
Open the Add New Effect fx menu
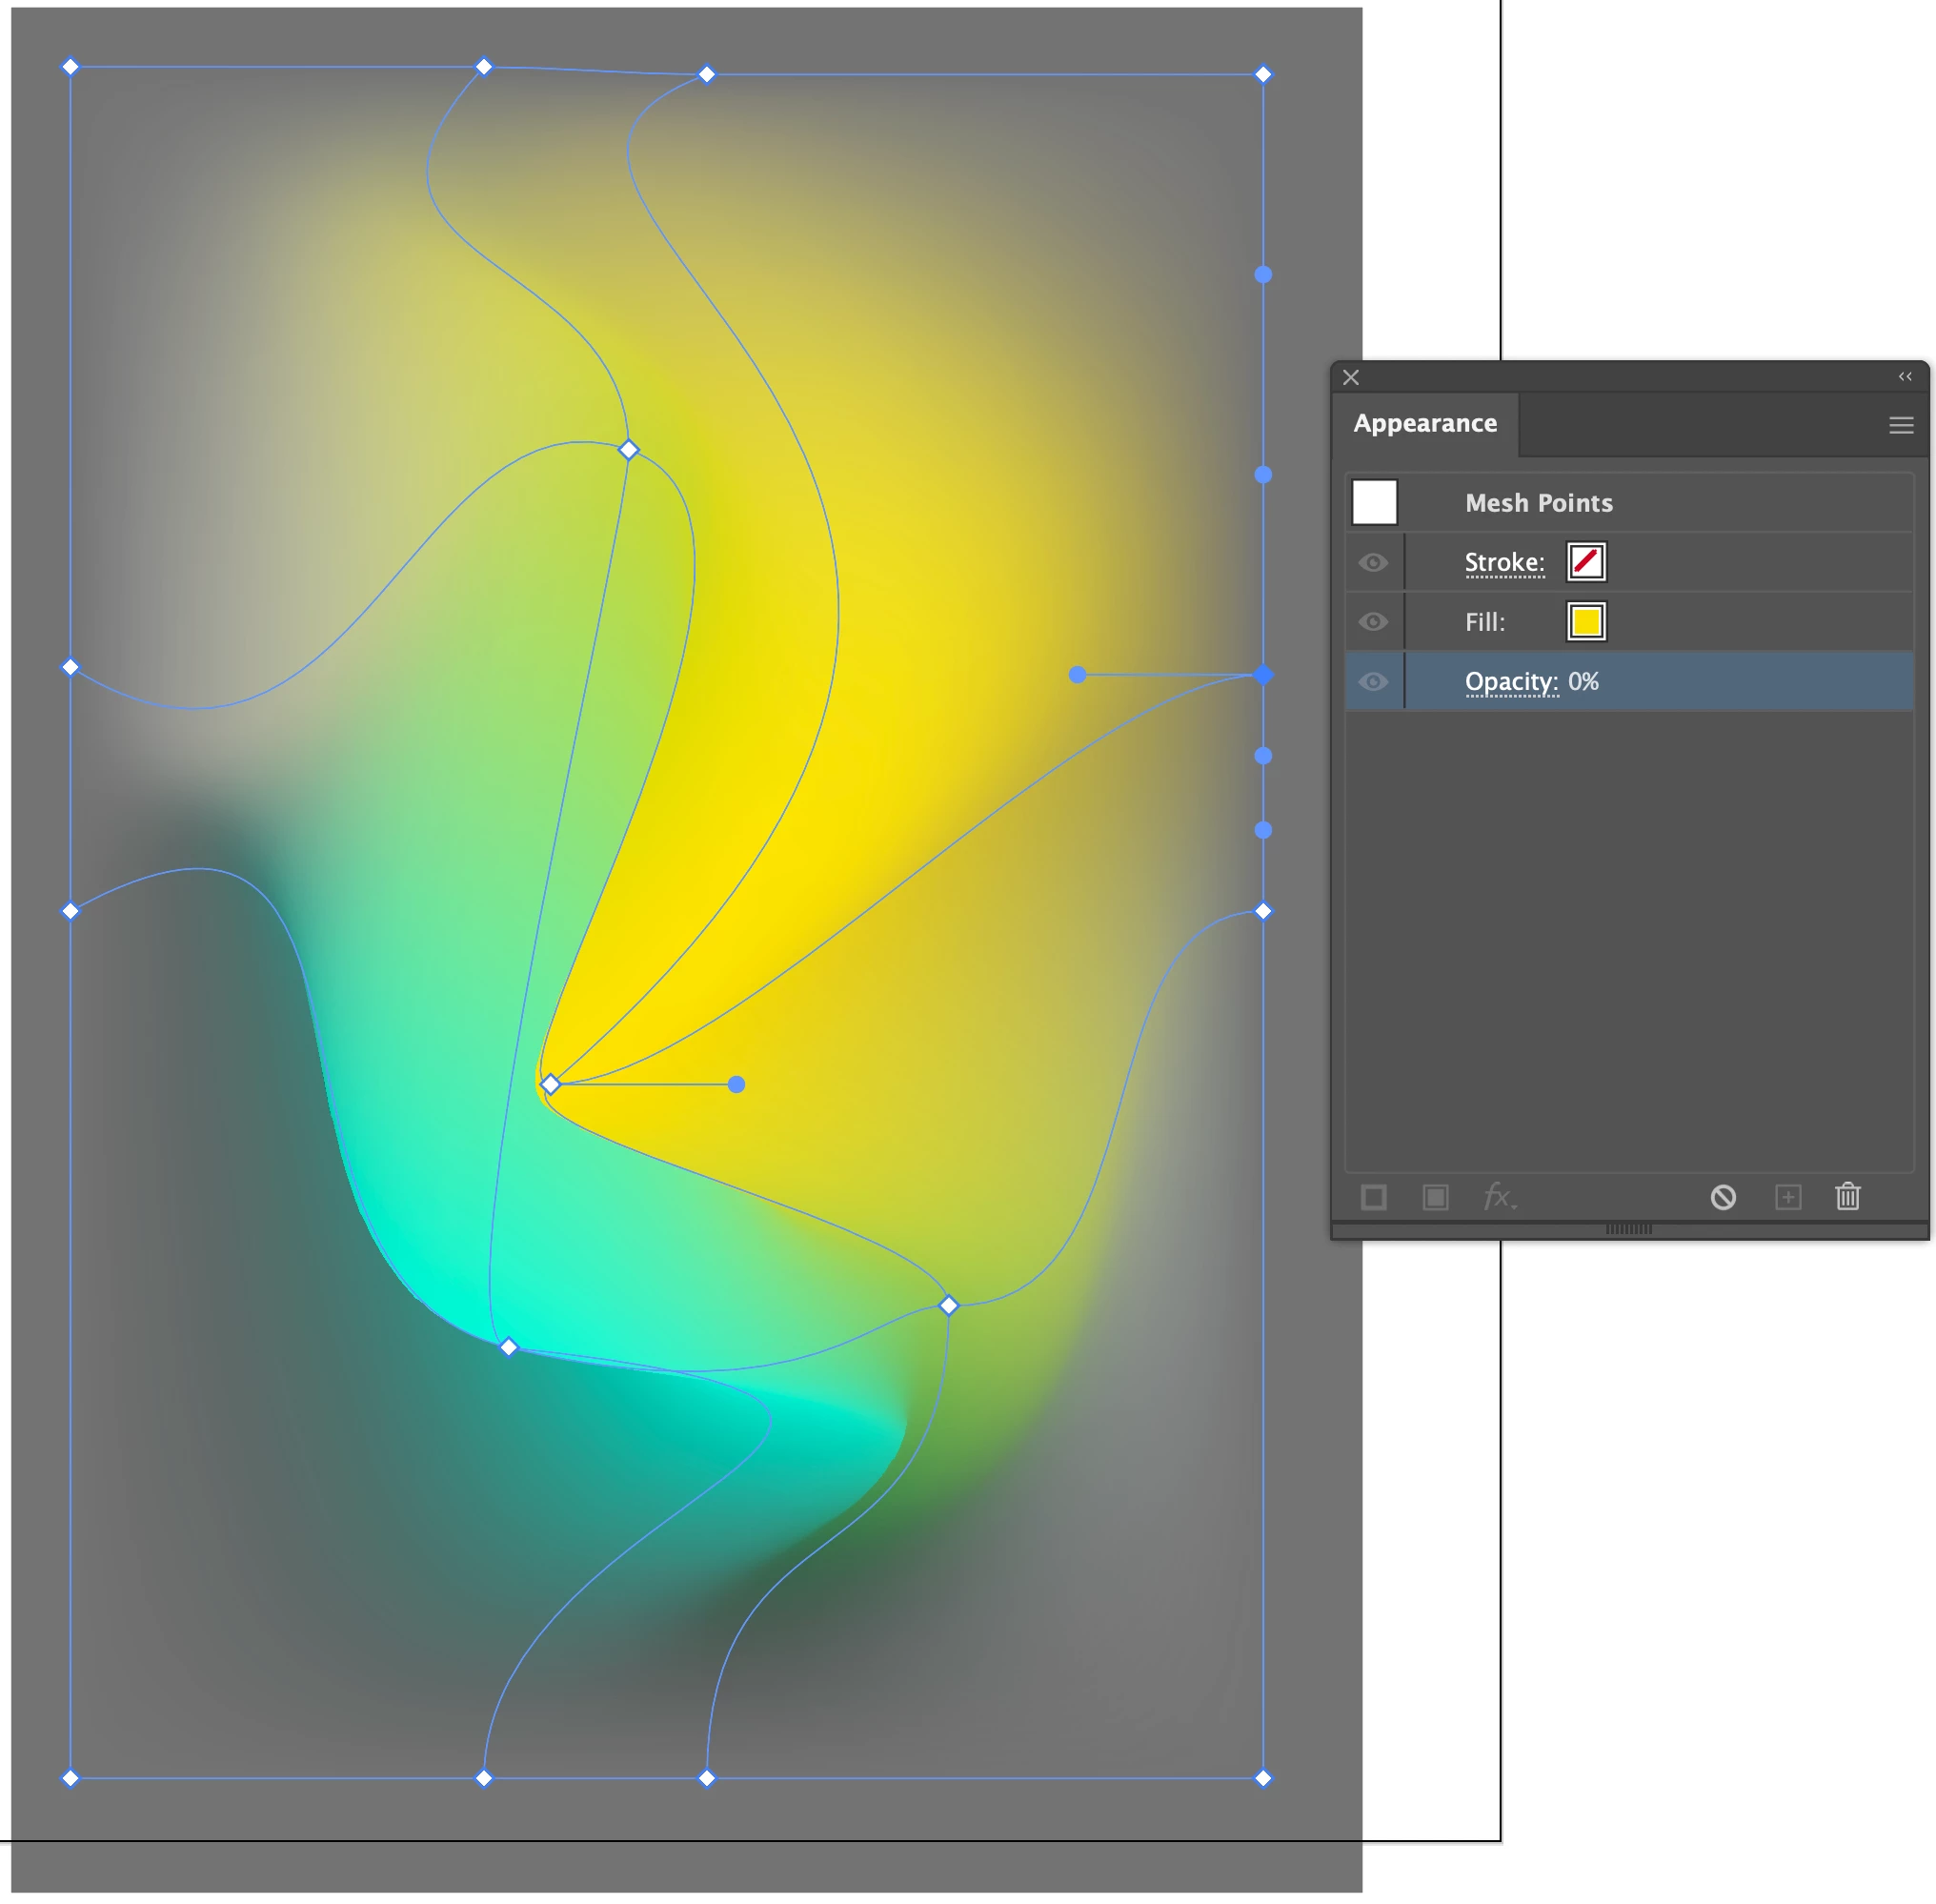[x=1498, y=1196]
